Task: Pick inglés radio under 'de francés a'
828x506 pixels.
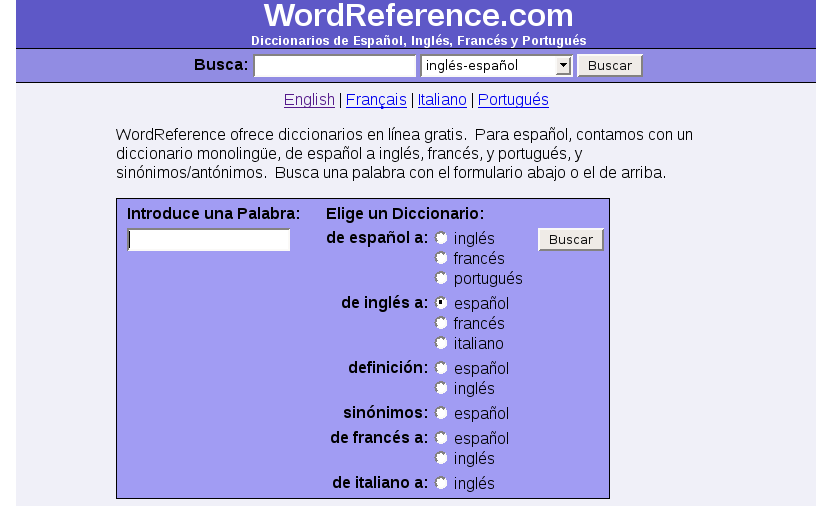Action: [x=441, y=458]
